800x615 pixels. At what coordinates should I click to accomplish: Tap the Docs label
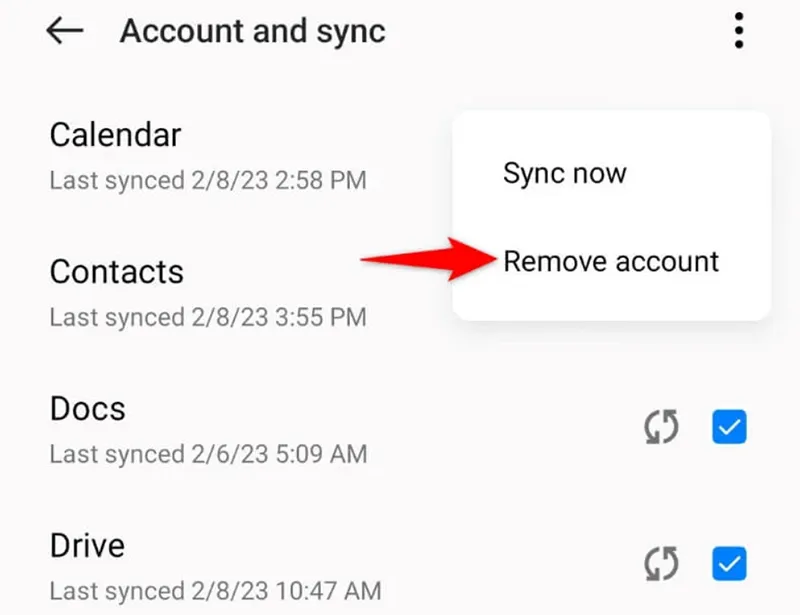(x=87, y=408)
